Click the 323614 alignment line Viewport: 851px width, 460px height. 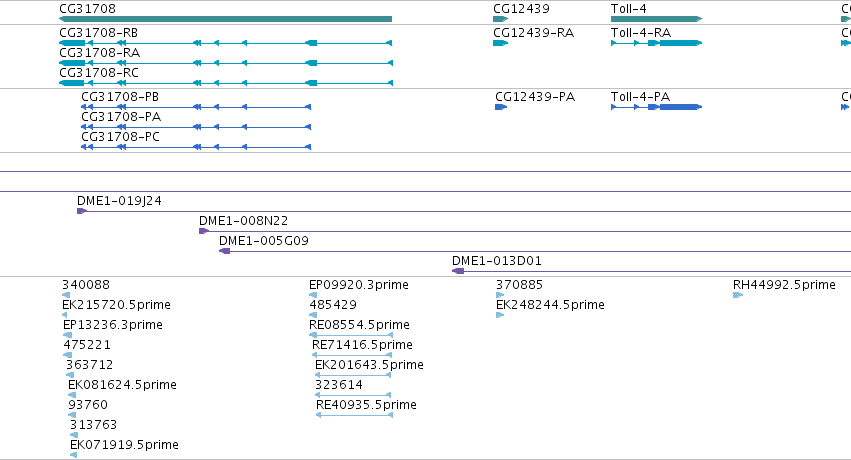pyautogui.click(x=353, y=395)
